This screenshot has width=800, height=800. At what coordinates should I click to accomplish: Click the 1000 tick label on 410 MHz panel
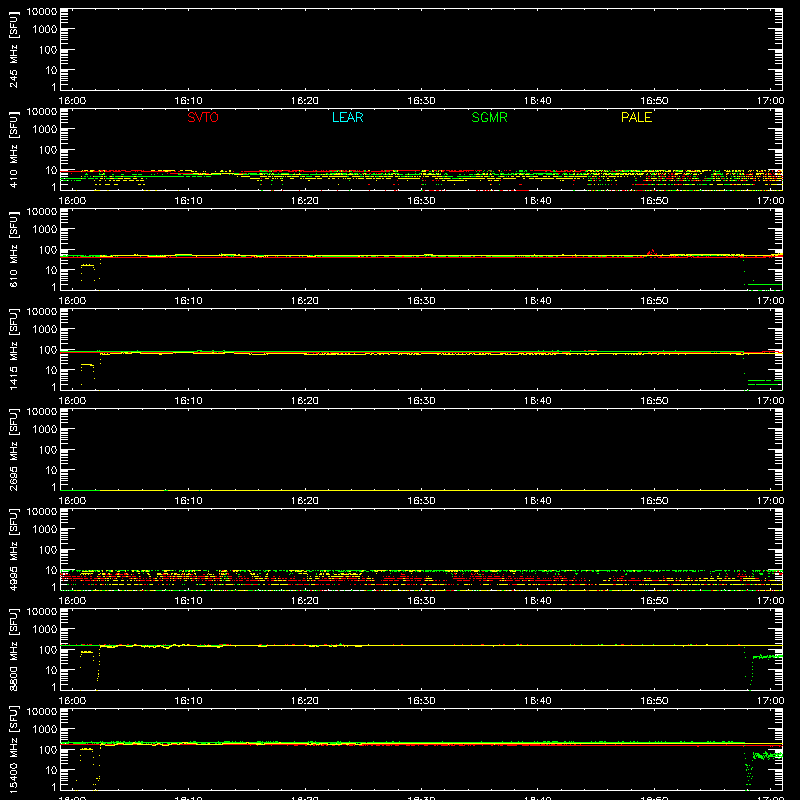coord(45,130)
